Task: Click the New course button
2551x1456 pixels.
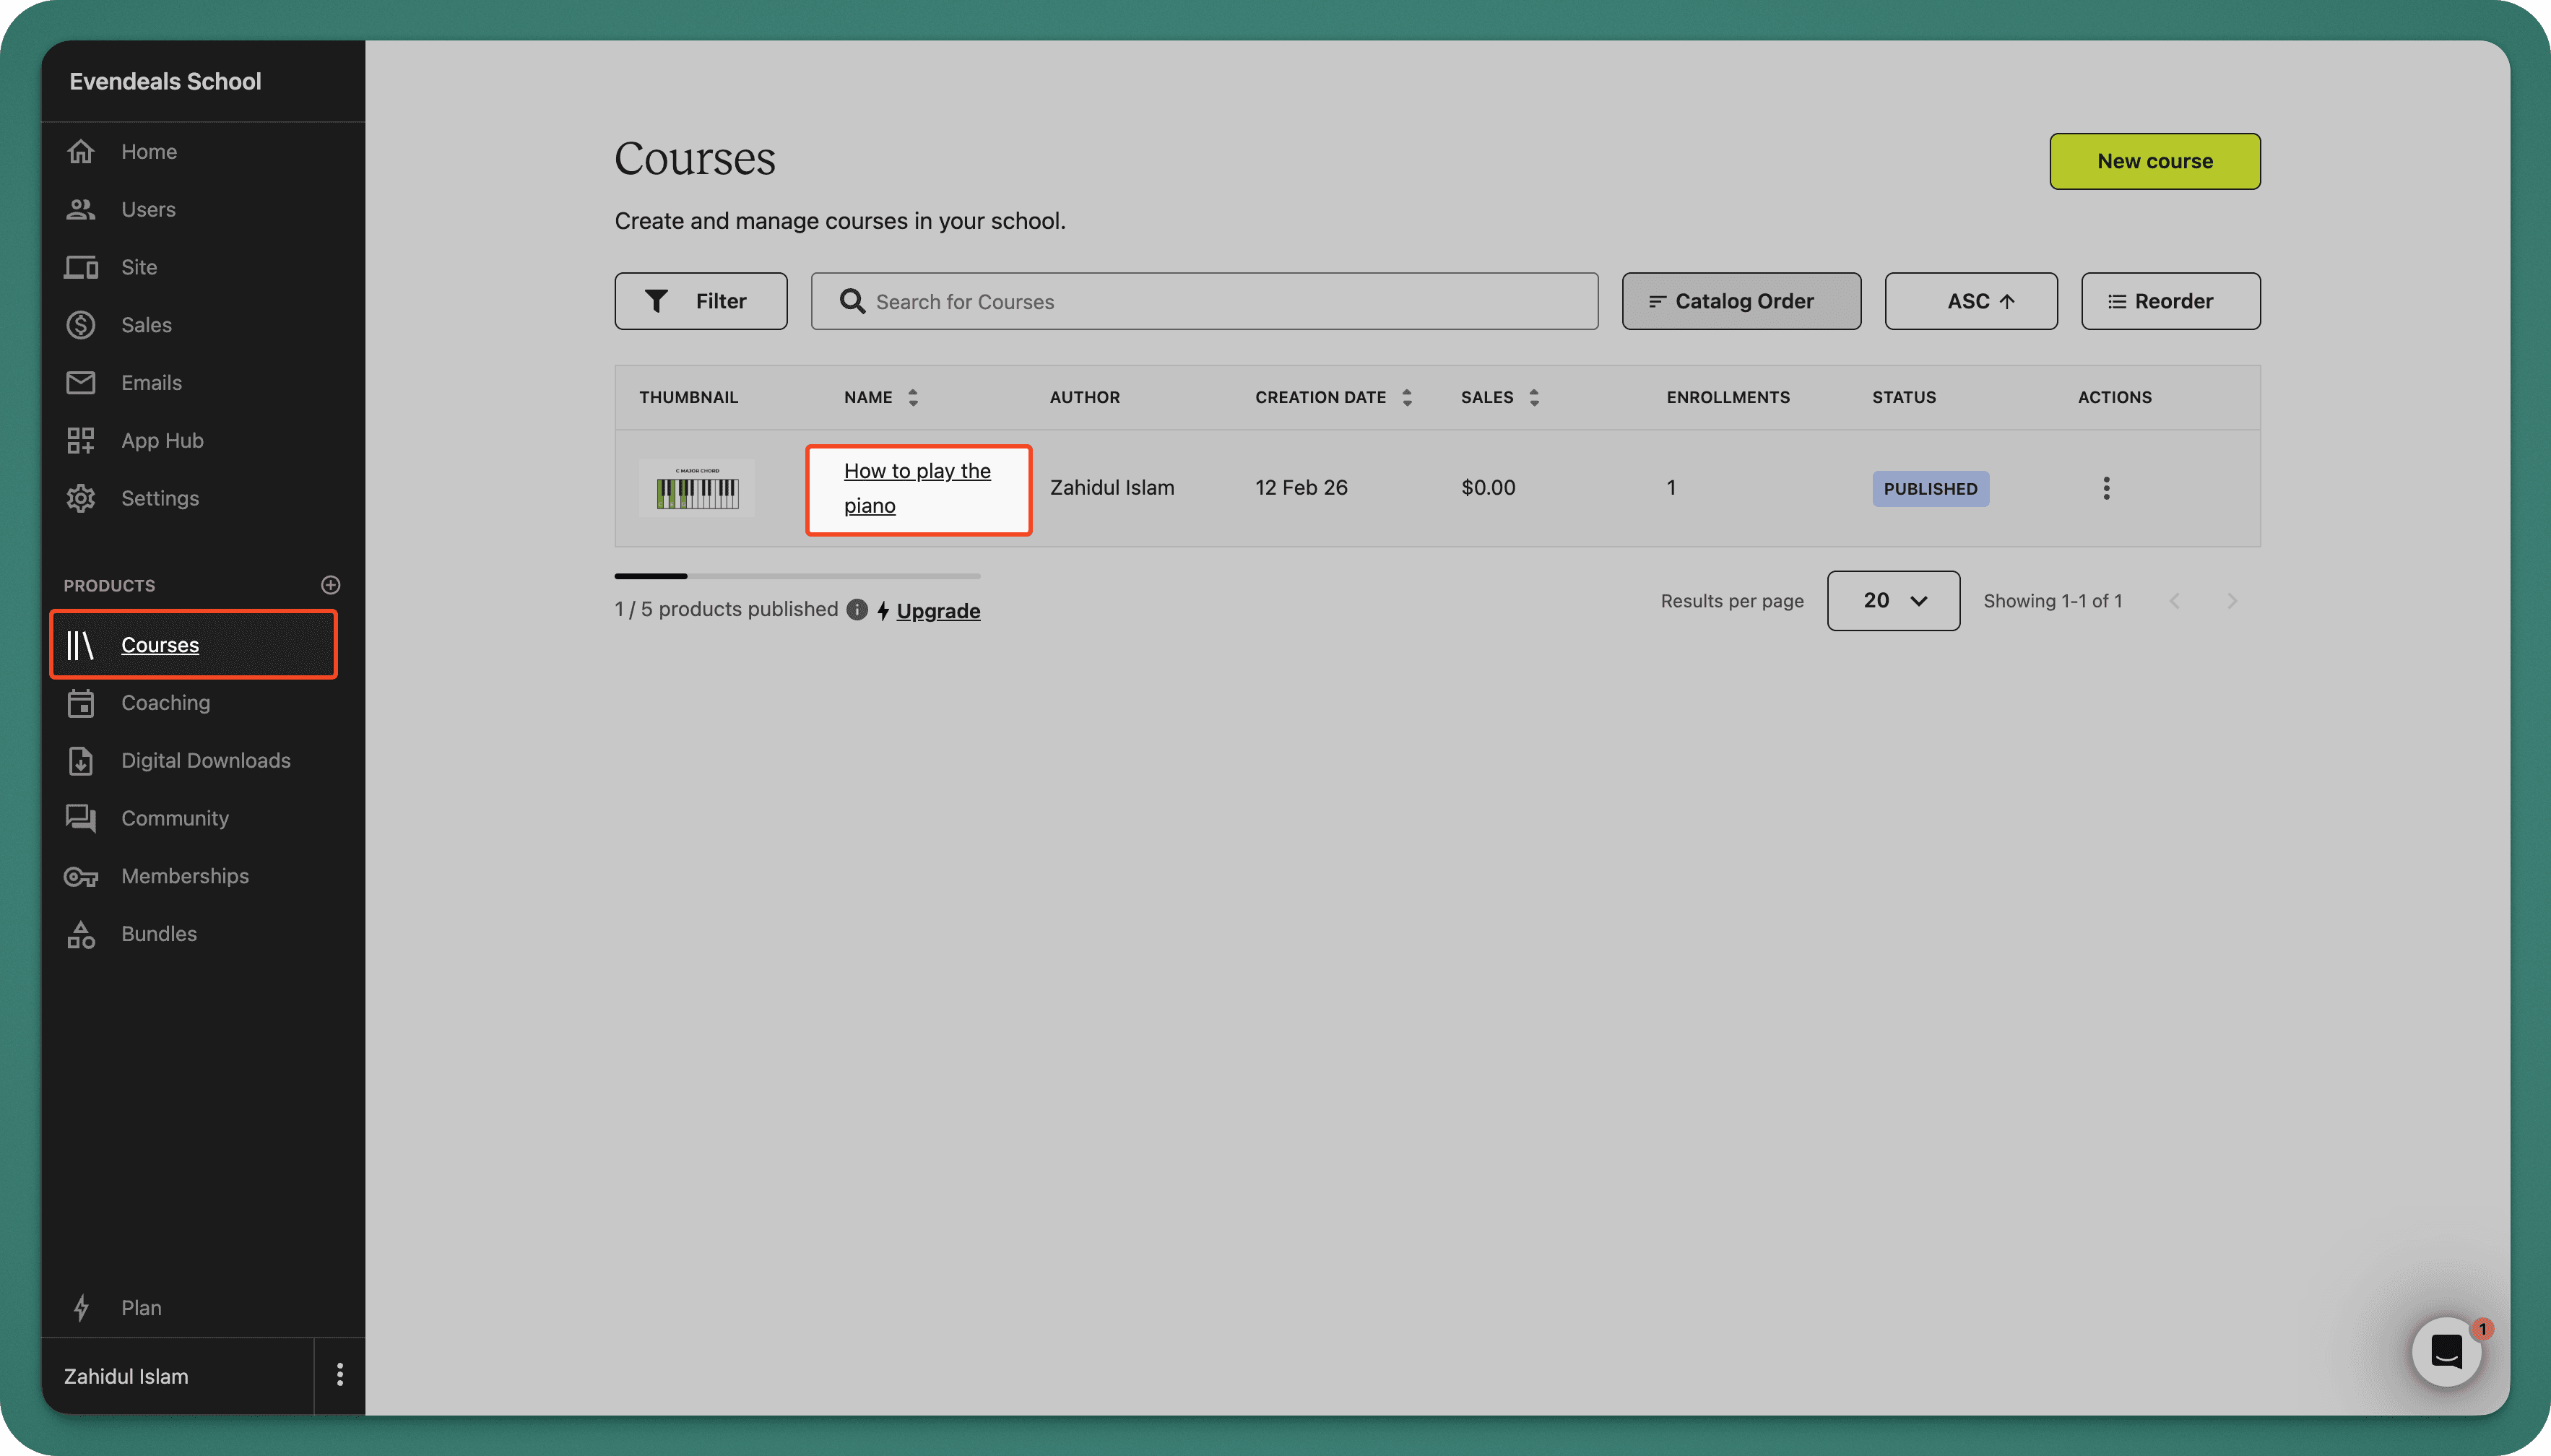Action: (2154, 161)
